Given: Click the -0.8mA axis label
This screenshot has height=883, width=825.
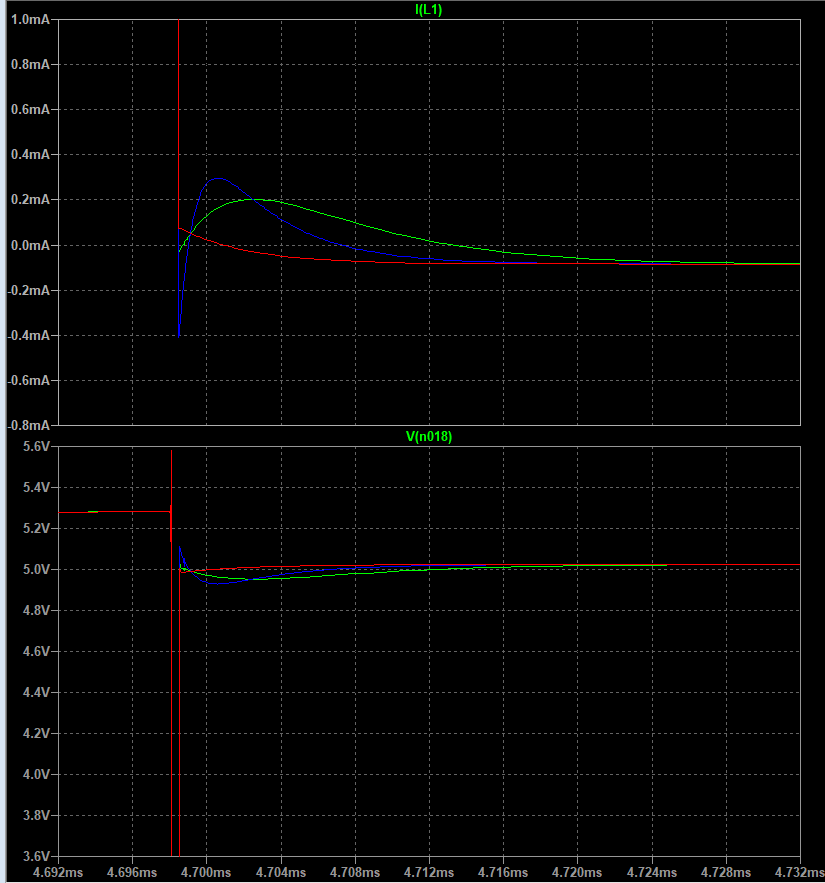Looking at the screenshot, I should pyautogui.click(x=29, y=425).
